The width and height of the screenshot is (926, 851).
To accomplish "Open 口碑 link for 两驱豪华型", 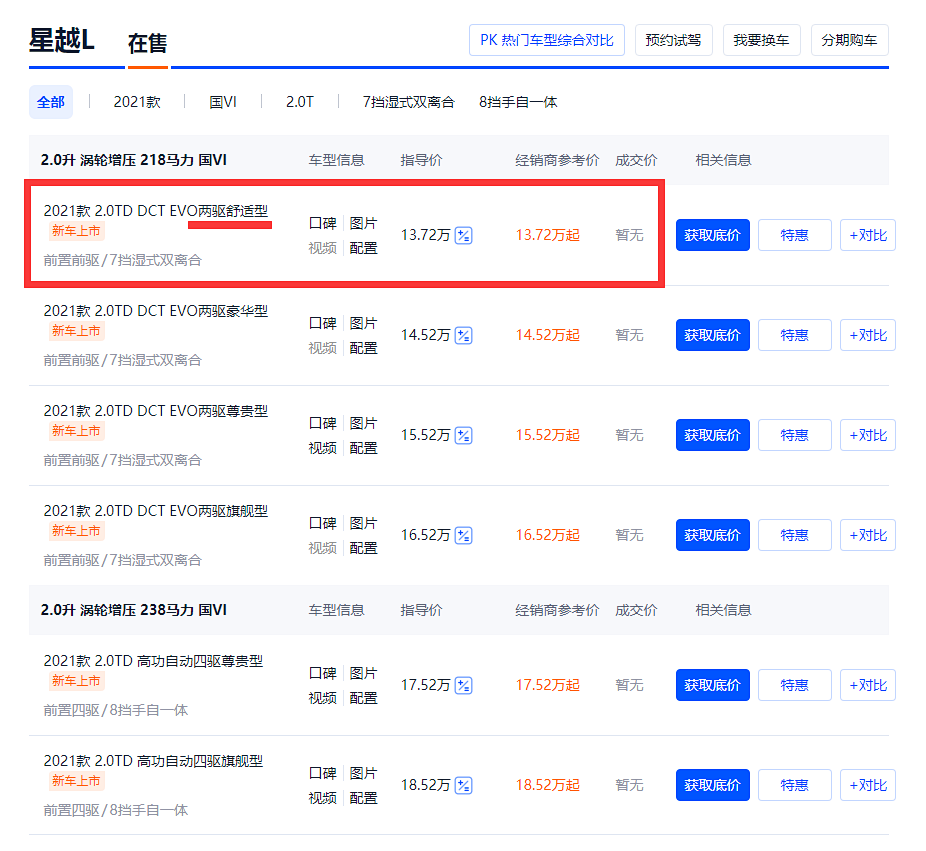I will 323,323.
